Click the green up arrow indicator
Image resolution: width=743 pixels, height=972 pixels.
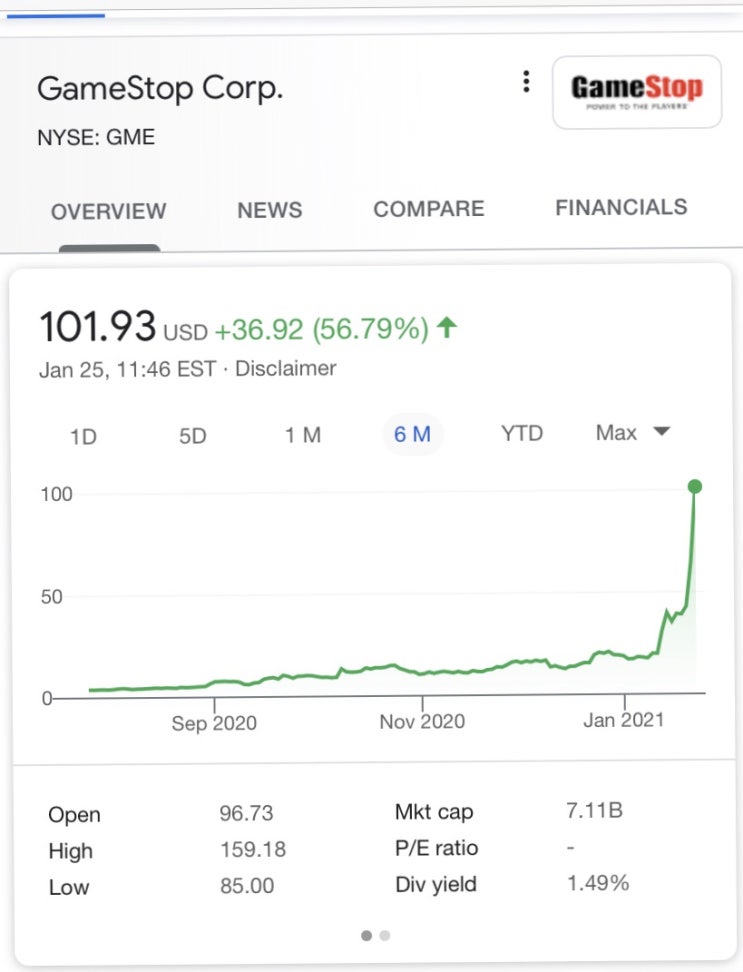pos(447,327)
